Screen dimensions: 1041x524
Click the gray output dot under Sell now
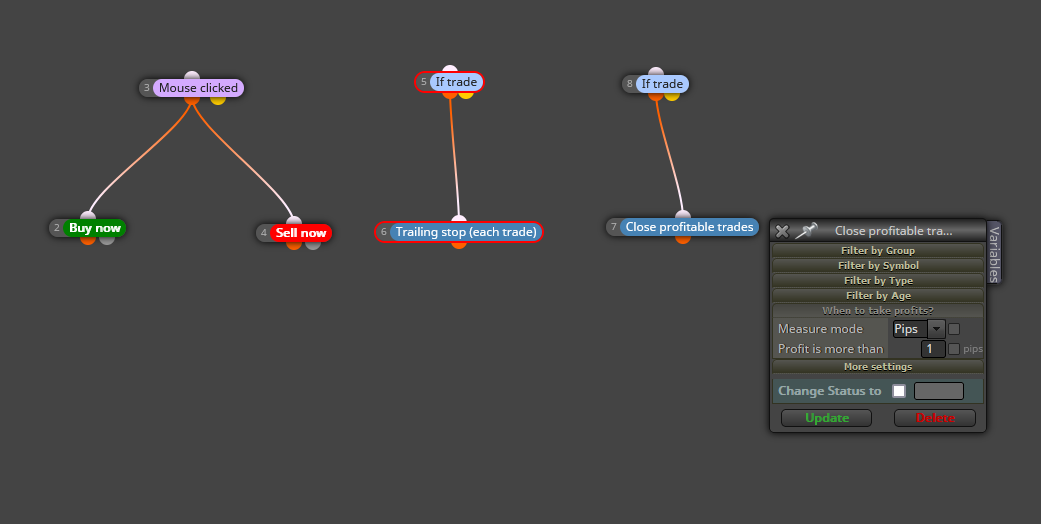click(x=313, y=244)
